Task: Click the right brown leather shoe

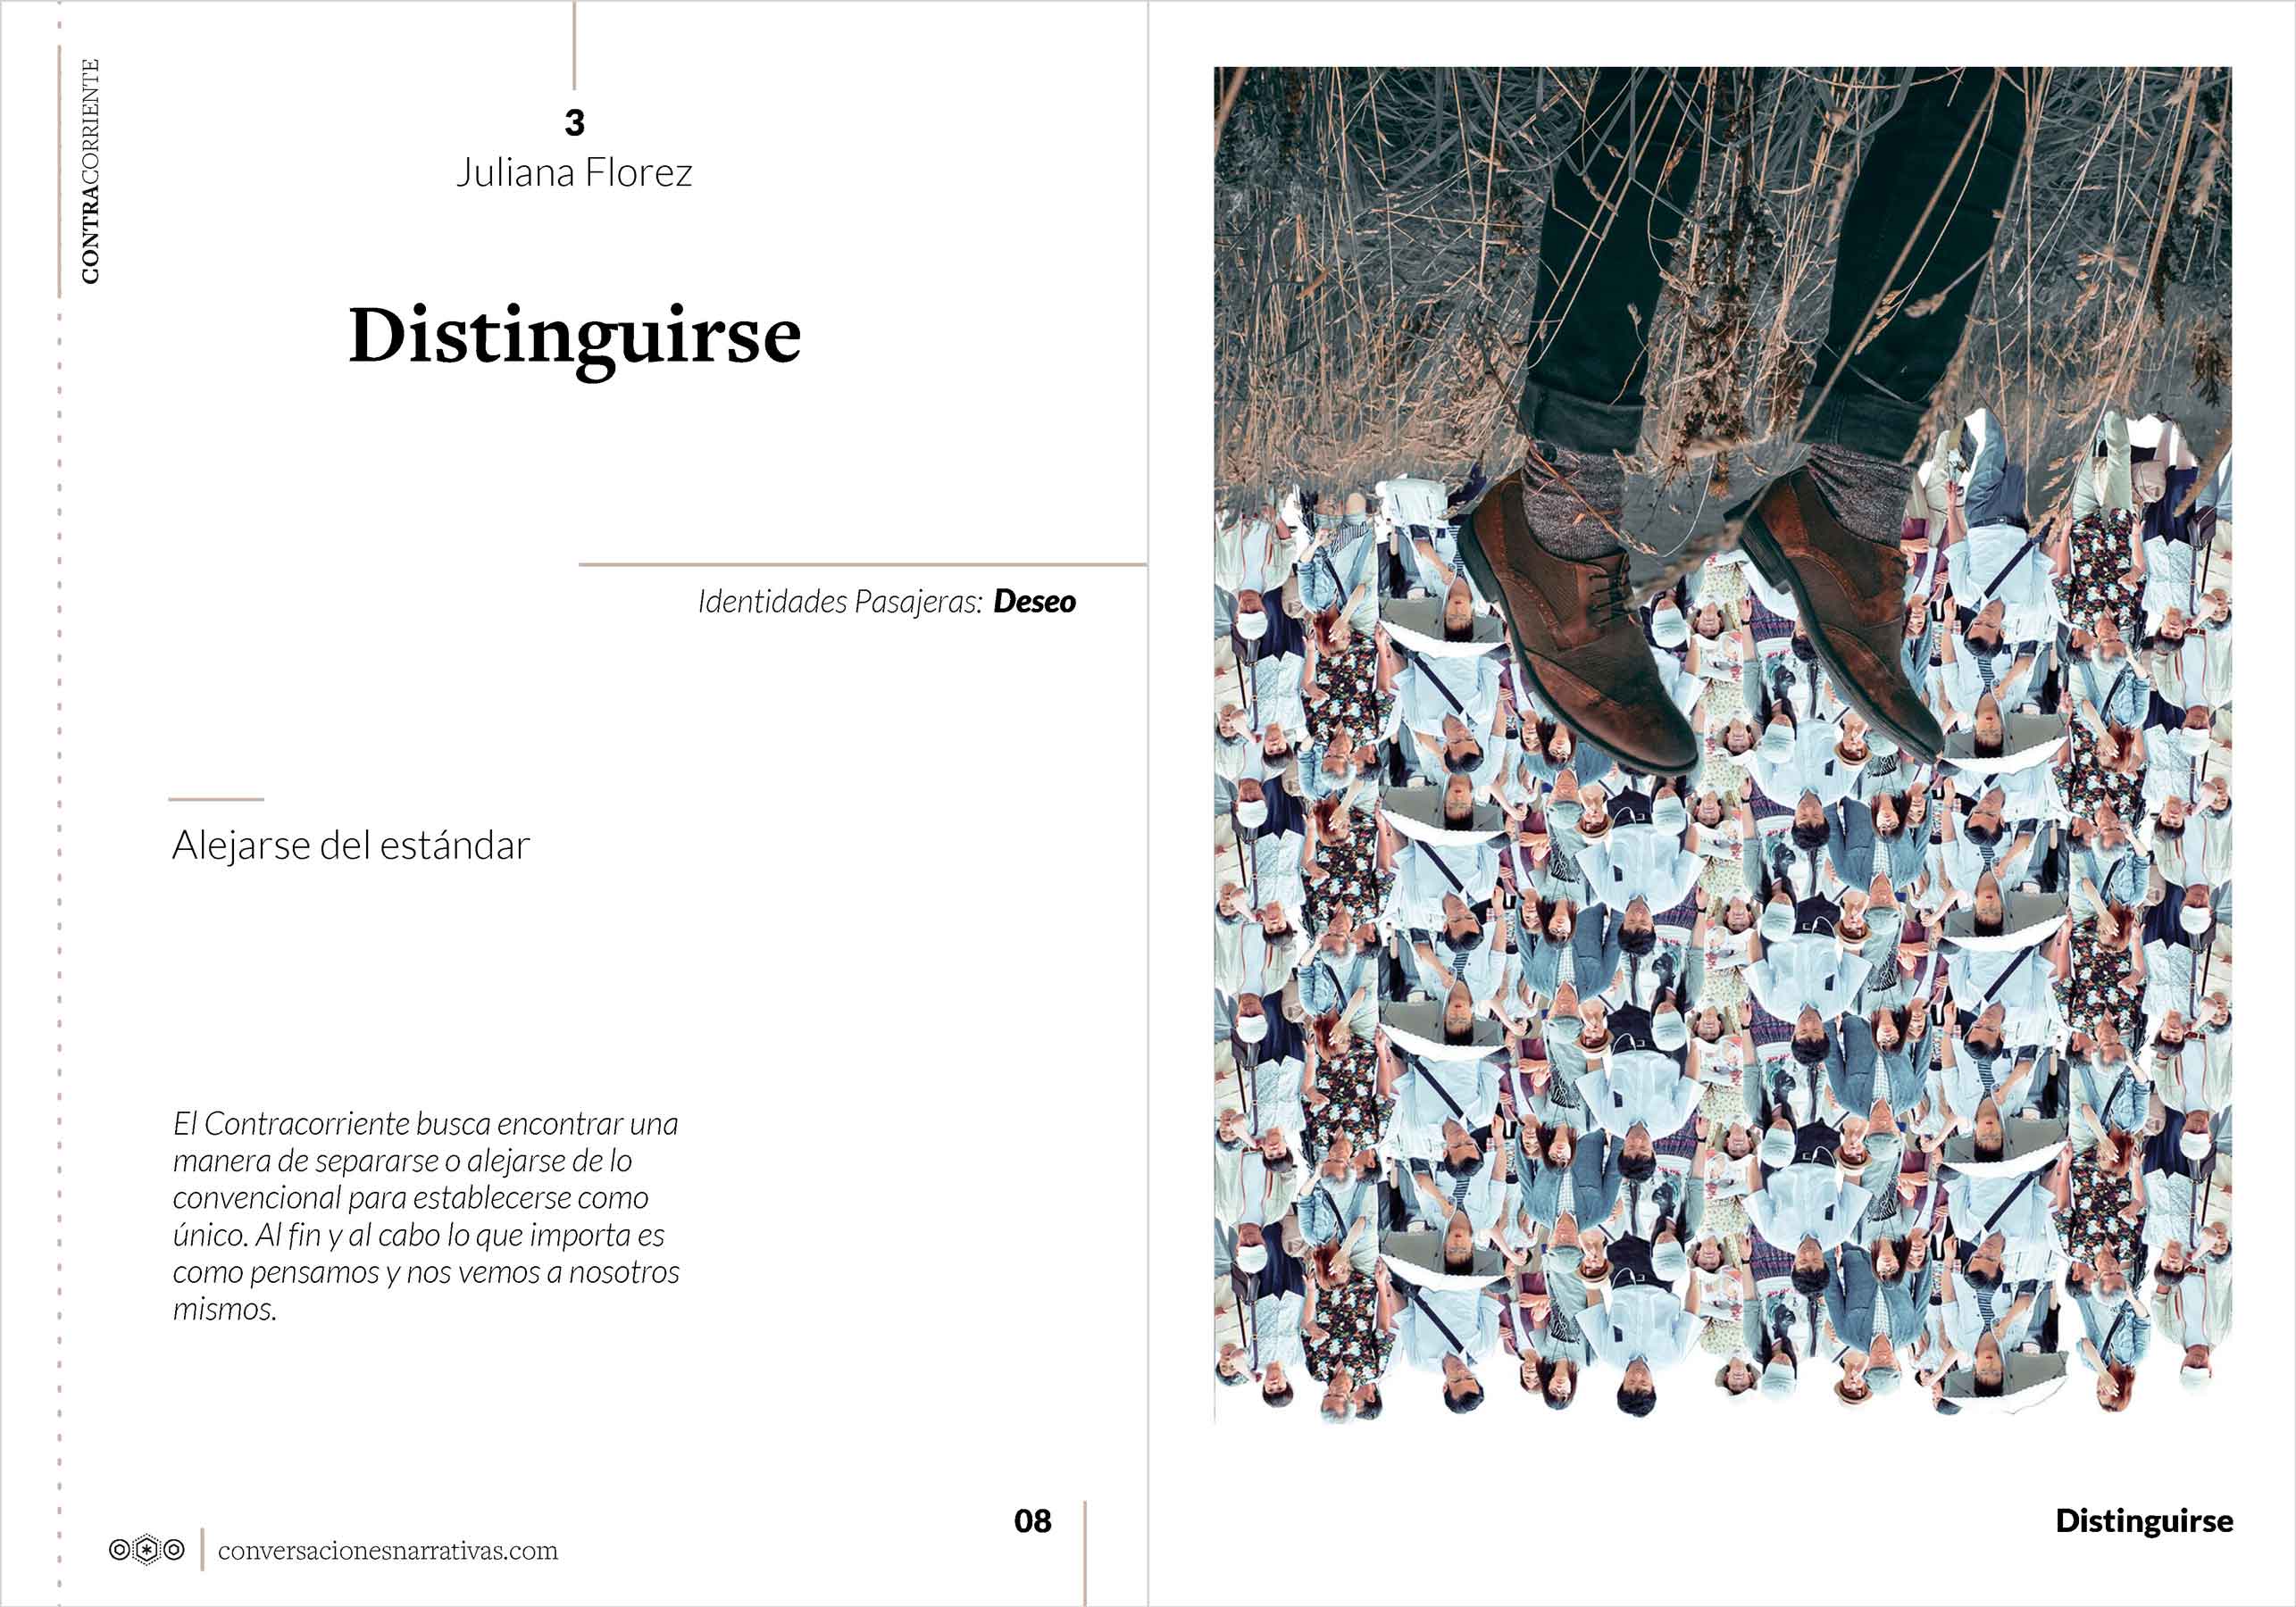Action: coord(1840,610)
